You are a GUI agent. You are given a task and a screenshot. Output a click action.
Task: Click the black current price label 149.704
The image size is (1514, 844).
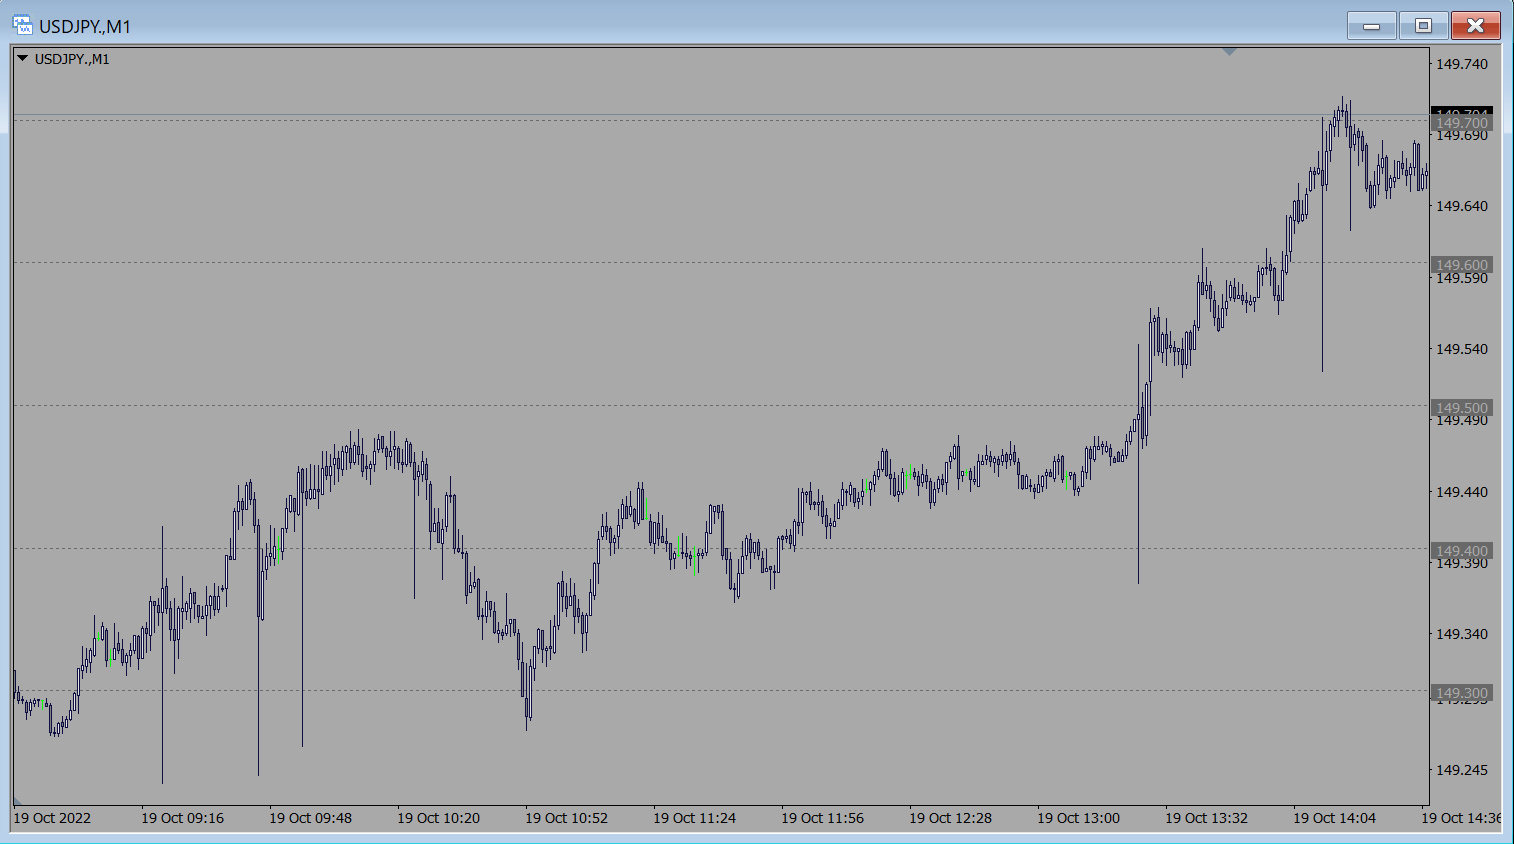click(x=1461, y=110)
